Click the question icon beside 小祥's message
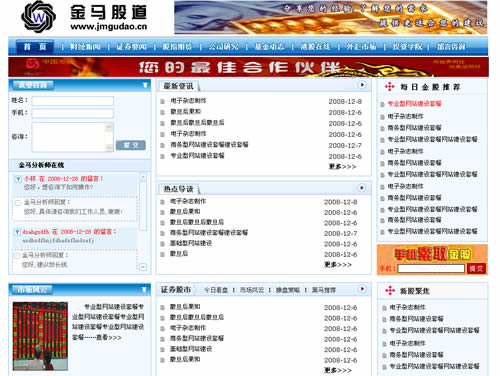500x376 pixels. [18, 179]
